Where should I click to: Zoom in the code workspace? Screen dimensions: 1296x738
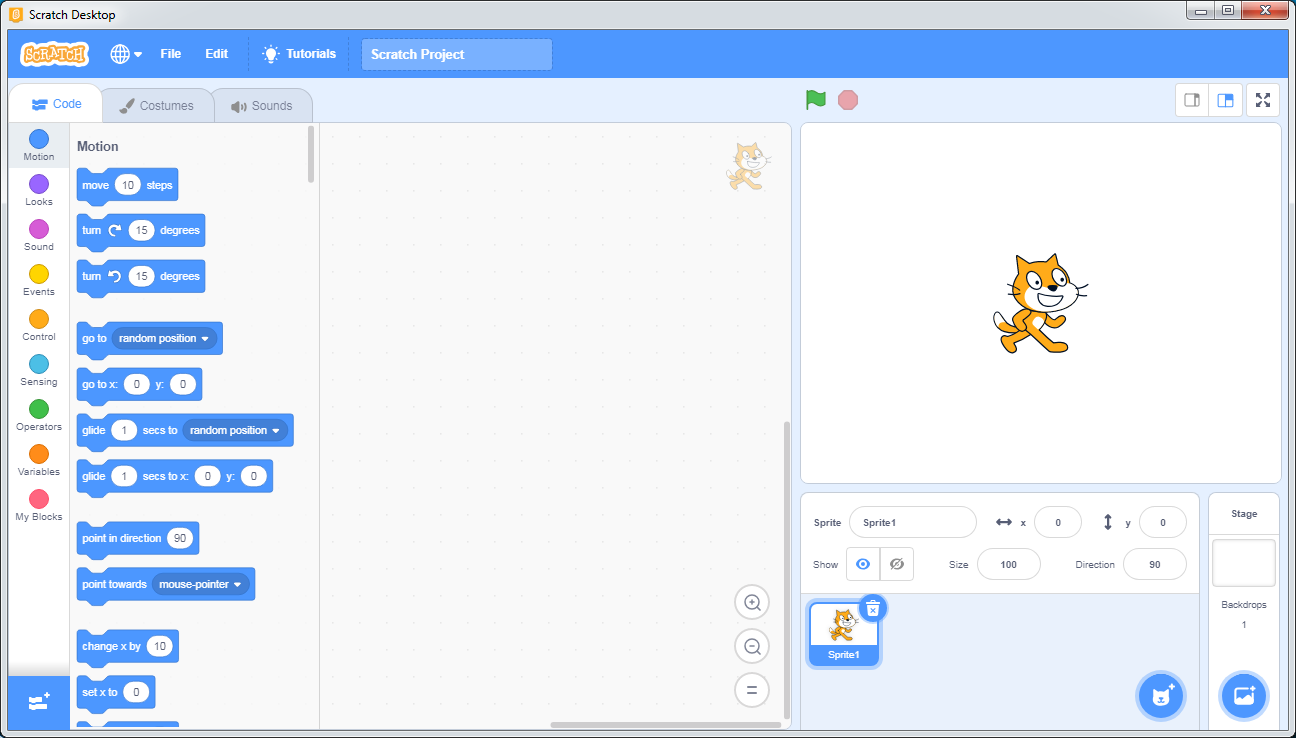point(752,603)
